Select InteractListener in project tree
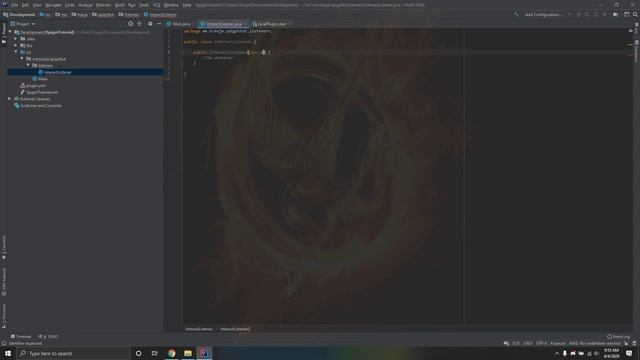 (x=85, y=72)
